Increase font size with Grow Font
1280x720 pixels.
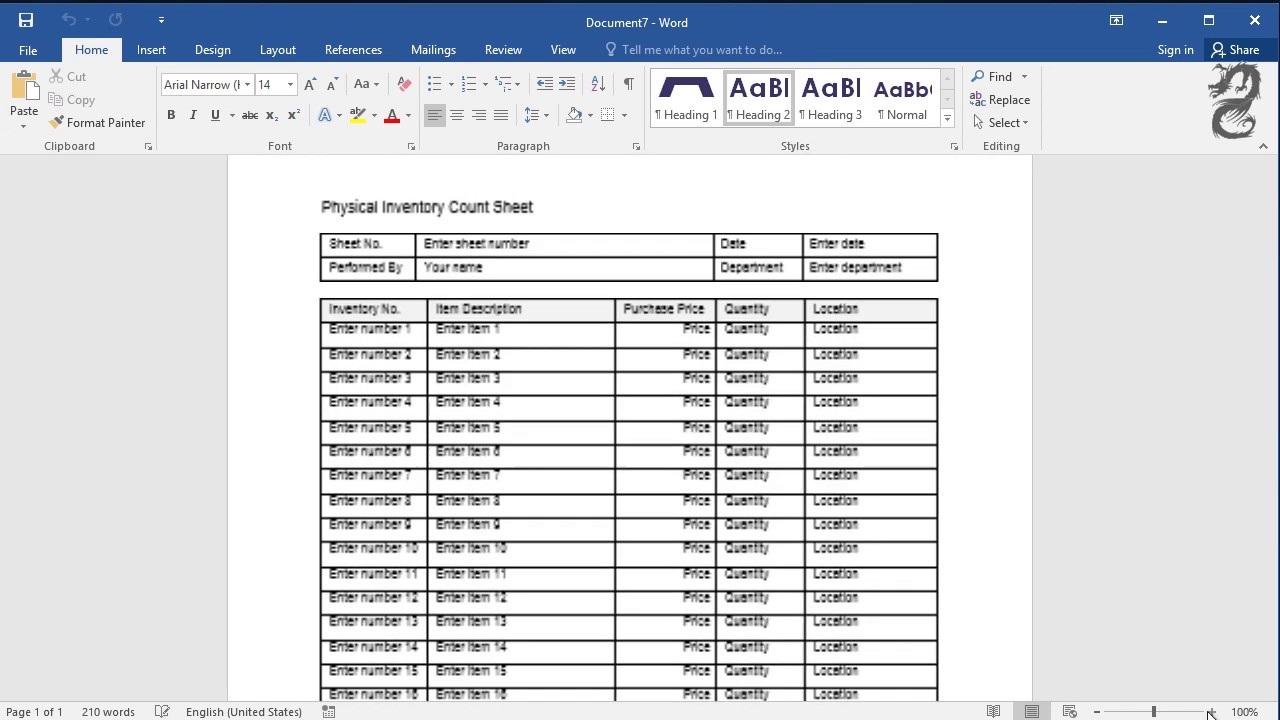tap(311, 85)
